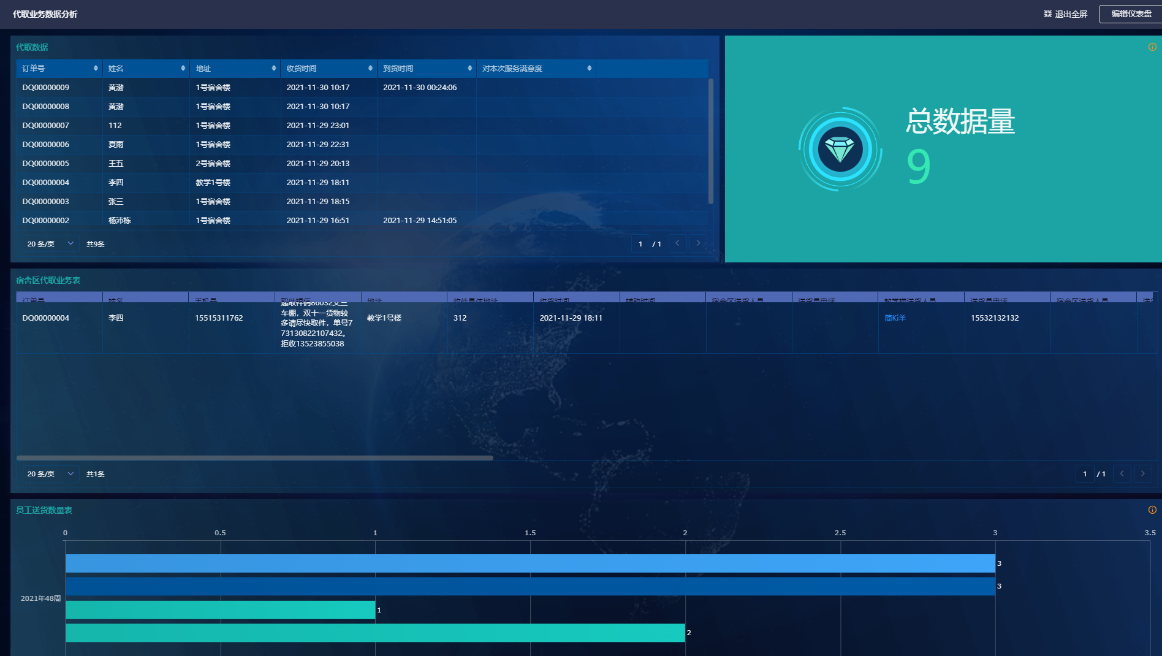Click next page arrow in 宿舍区代取业务表
Screen dimensions: 1162x656
click(x=1143, y=473)
